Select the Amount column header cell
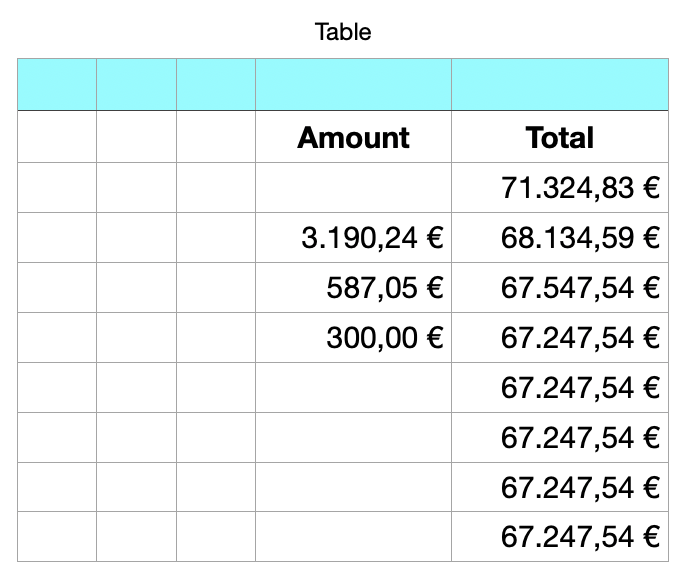 coord(354,137)
